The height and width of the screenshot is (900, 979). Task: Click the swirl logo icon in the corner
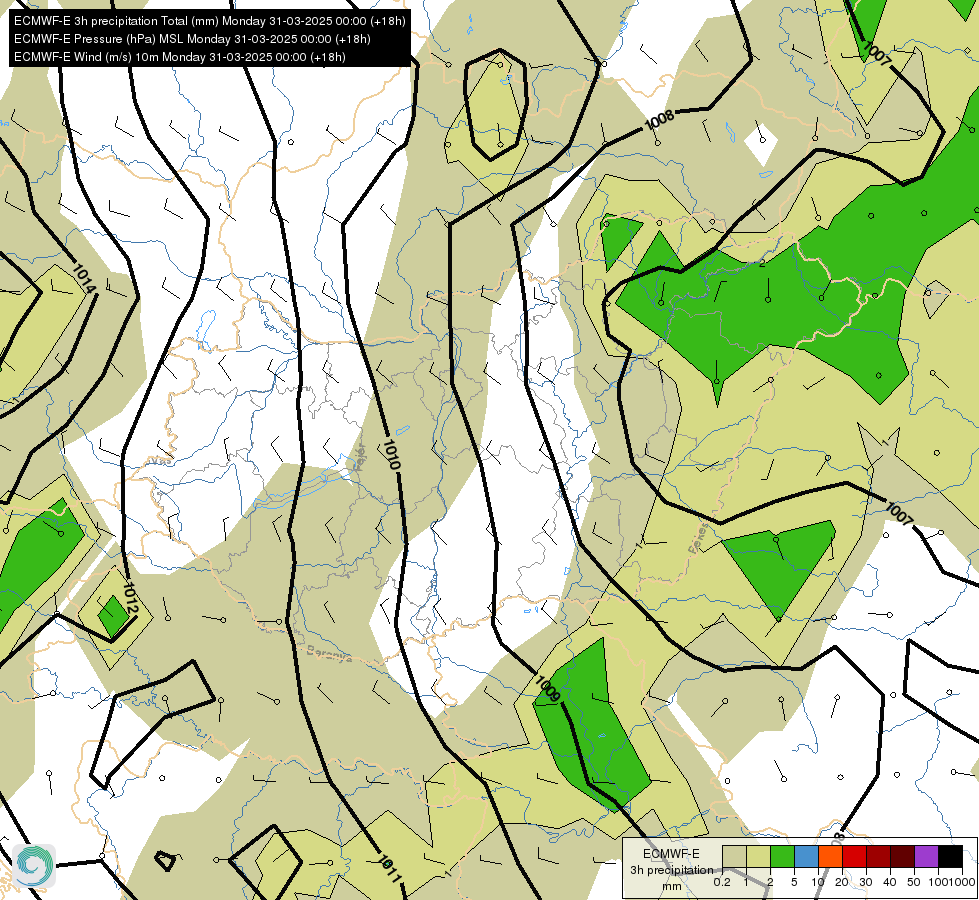coord(34,866)
